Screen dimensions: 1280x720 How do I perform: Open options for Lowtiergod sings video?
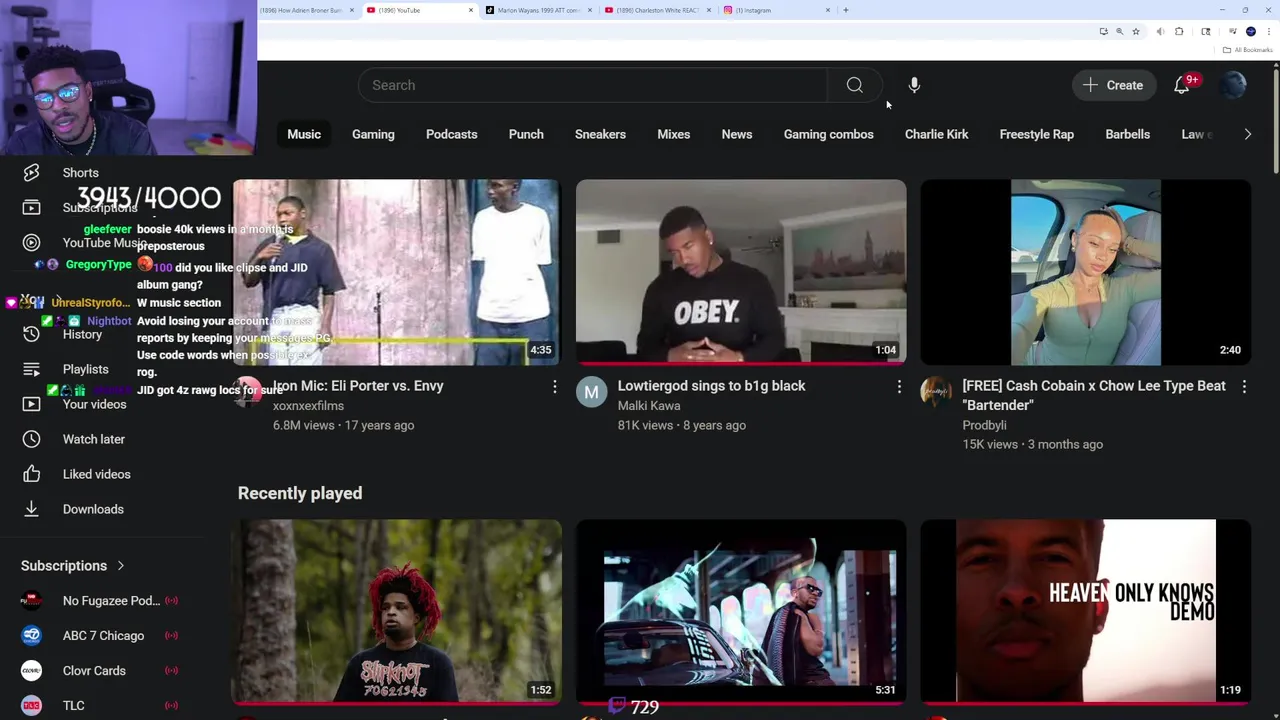point(899,386)
